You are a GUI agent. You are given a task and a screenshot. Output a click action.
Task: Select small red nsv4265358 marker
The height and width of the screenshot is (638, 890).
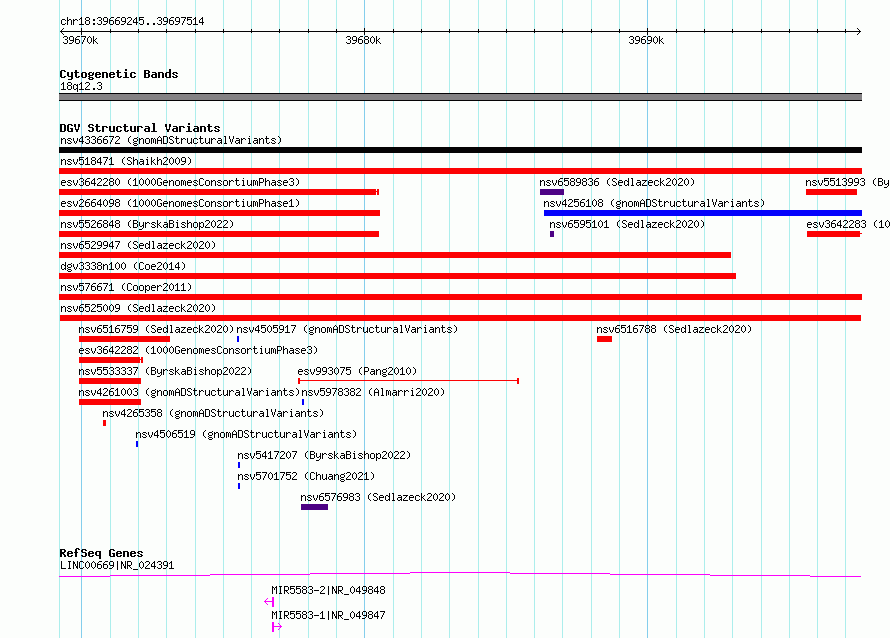point(104,423)
